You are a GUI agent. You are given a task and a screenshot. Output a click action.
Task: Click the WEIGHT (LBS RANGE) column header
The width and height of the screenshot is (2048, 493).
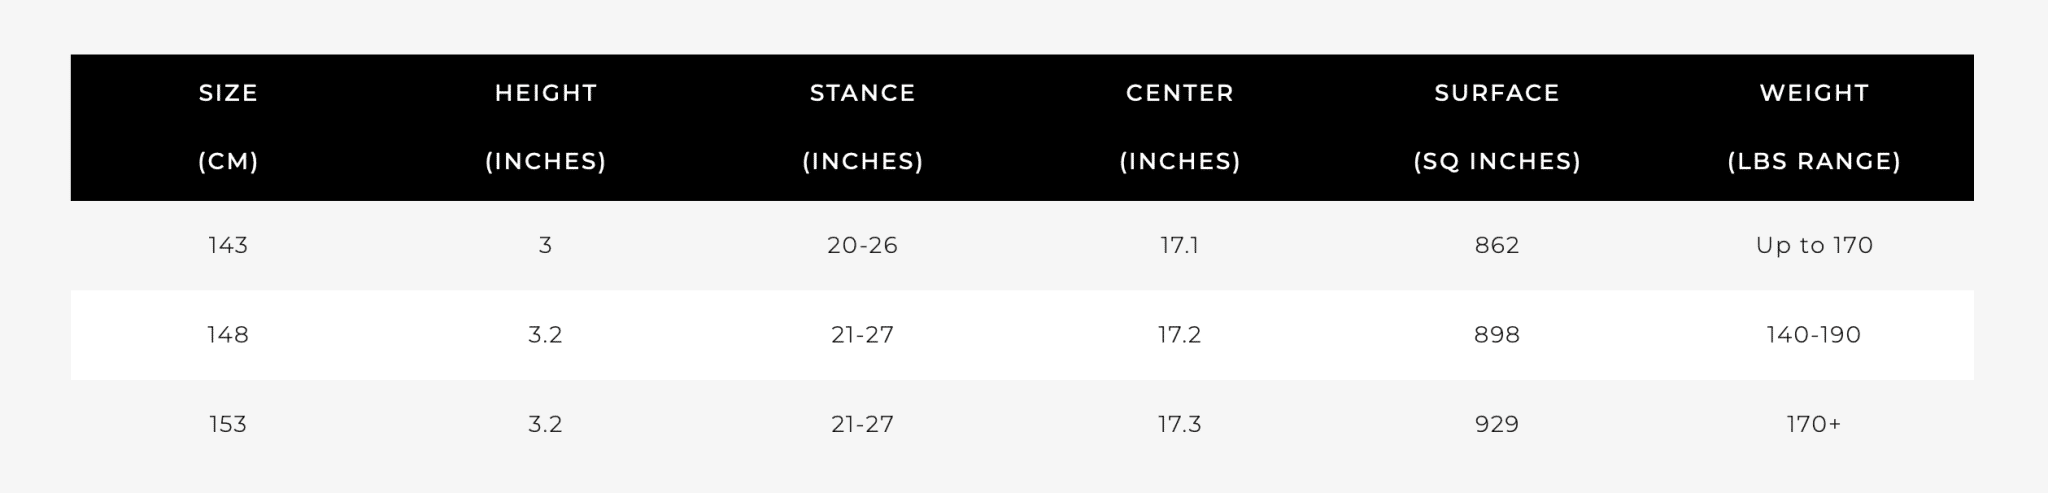pyautogui.click(x=1814, y=127)
